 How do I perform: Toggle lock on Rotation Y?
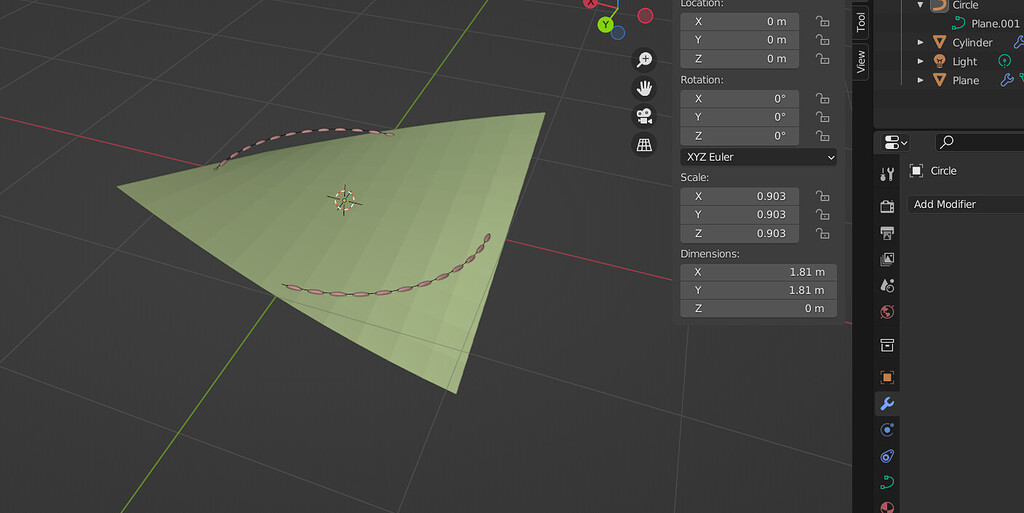(x=822, y=117)
